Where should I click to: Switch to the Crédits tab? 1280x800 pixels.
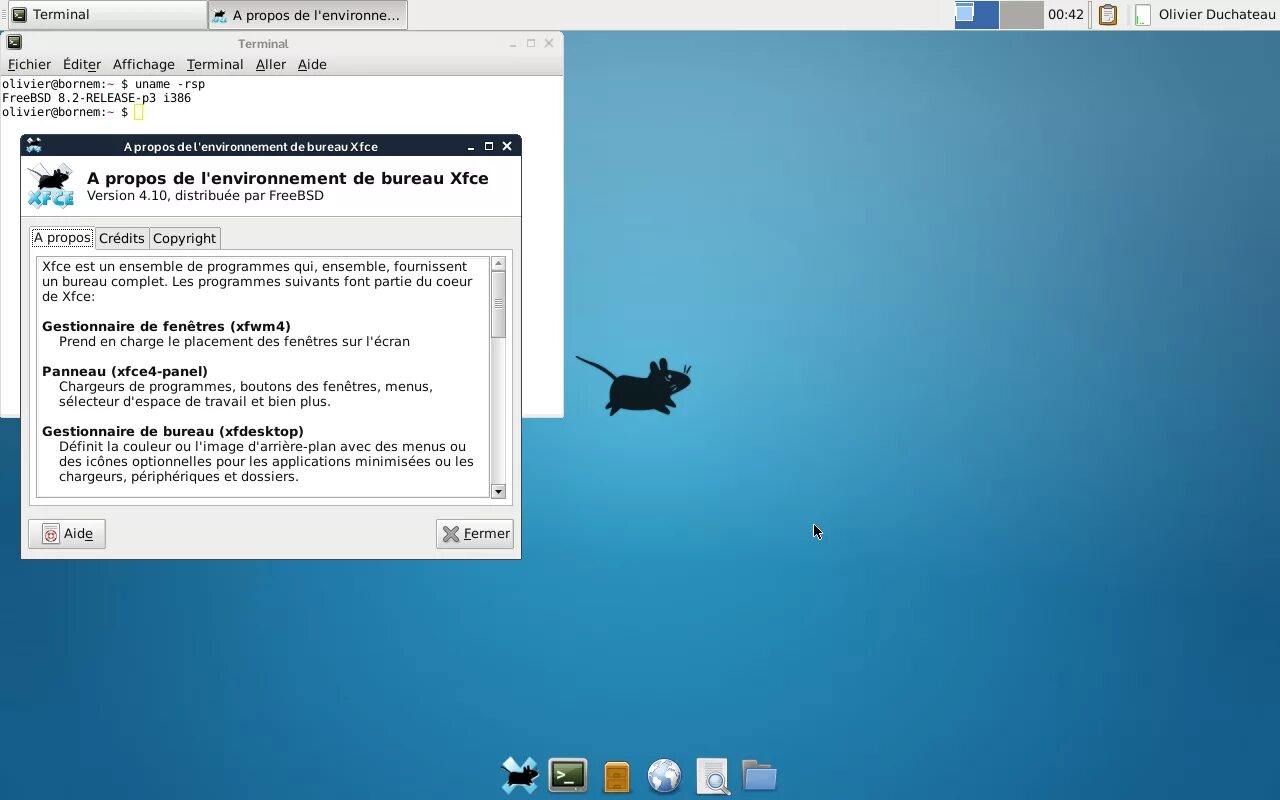click(x=122, y=238)
